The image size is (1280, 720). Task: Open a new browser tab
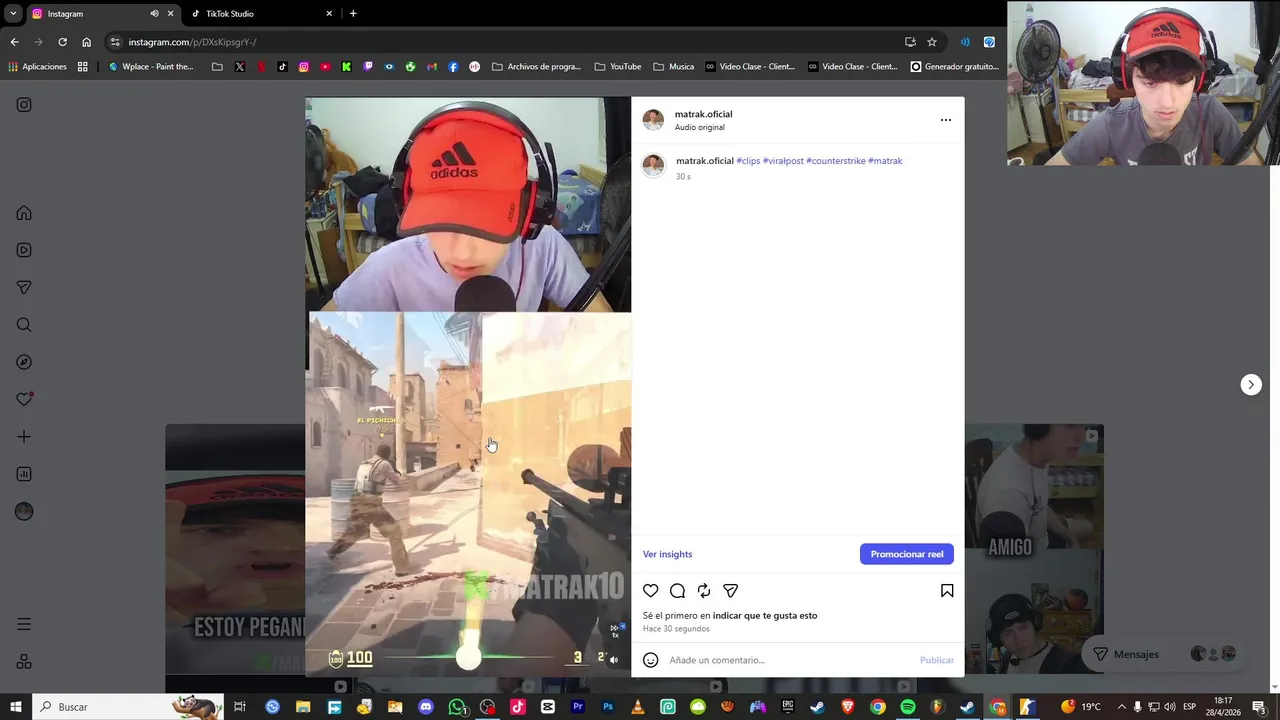tap(353, 14)
